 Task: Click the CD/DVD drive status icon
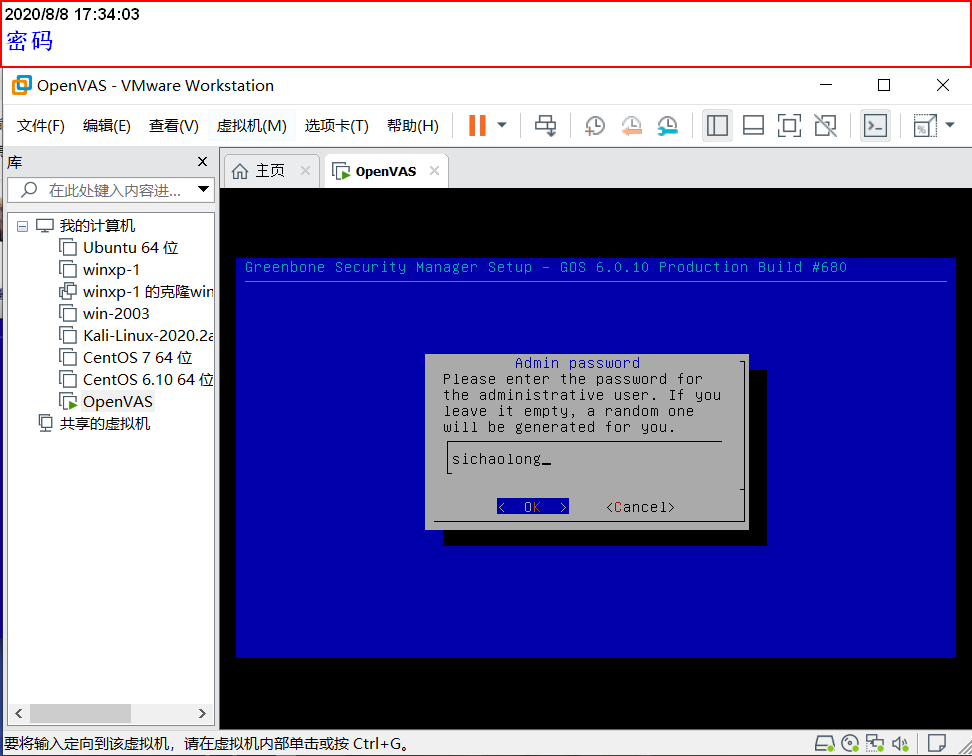(x=850, y=742)
